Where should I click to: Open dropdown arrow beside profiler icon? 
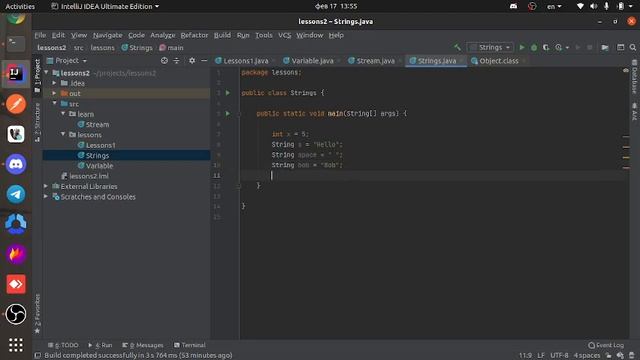567,48
